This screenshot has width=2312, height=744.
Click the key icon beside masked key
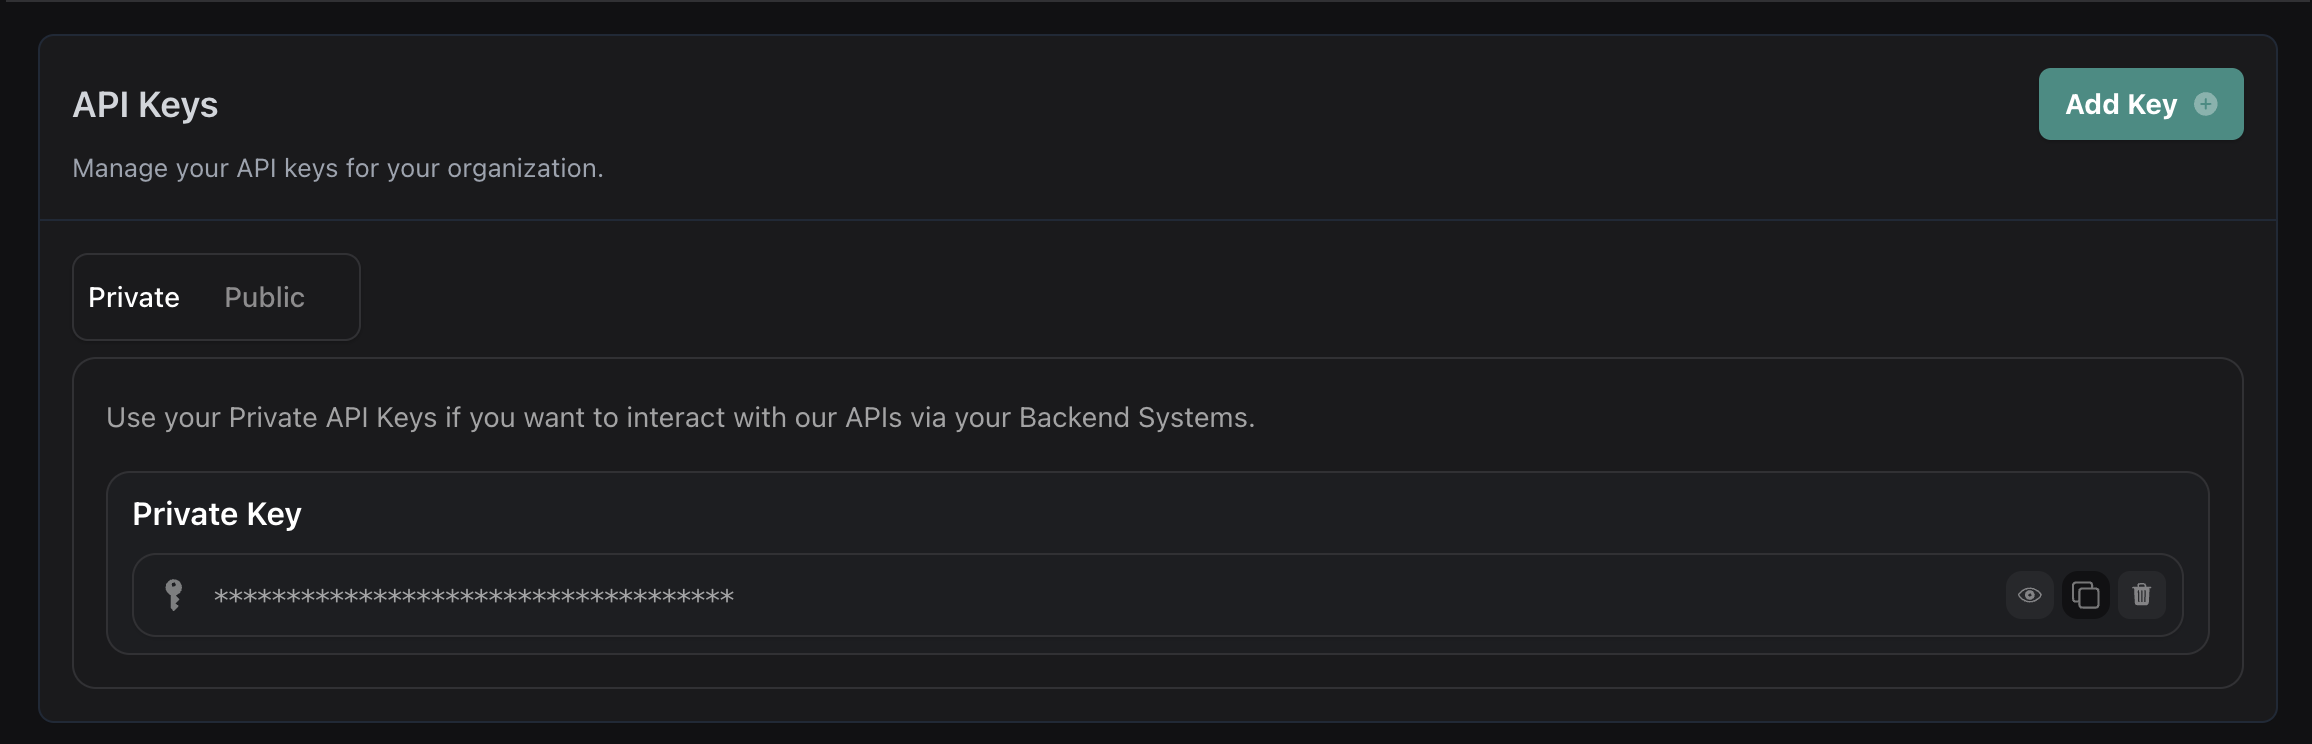[173, 595]
